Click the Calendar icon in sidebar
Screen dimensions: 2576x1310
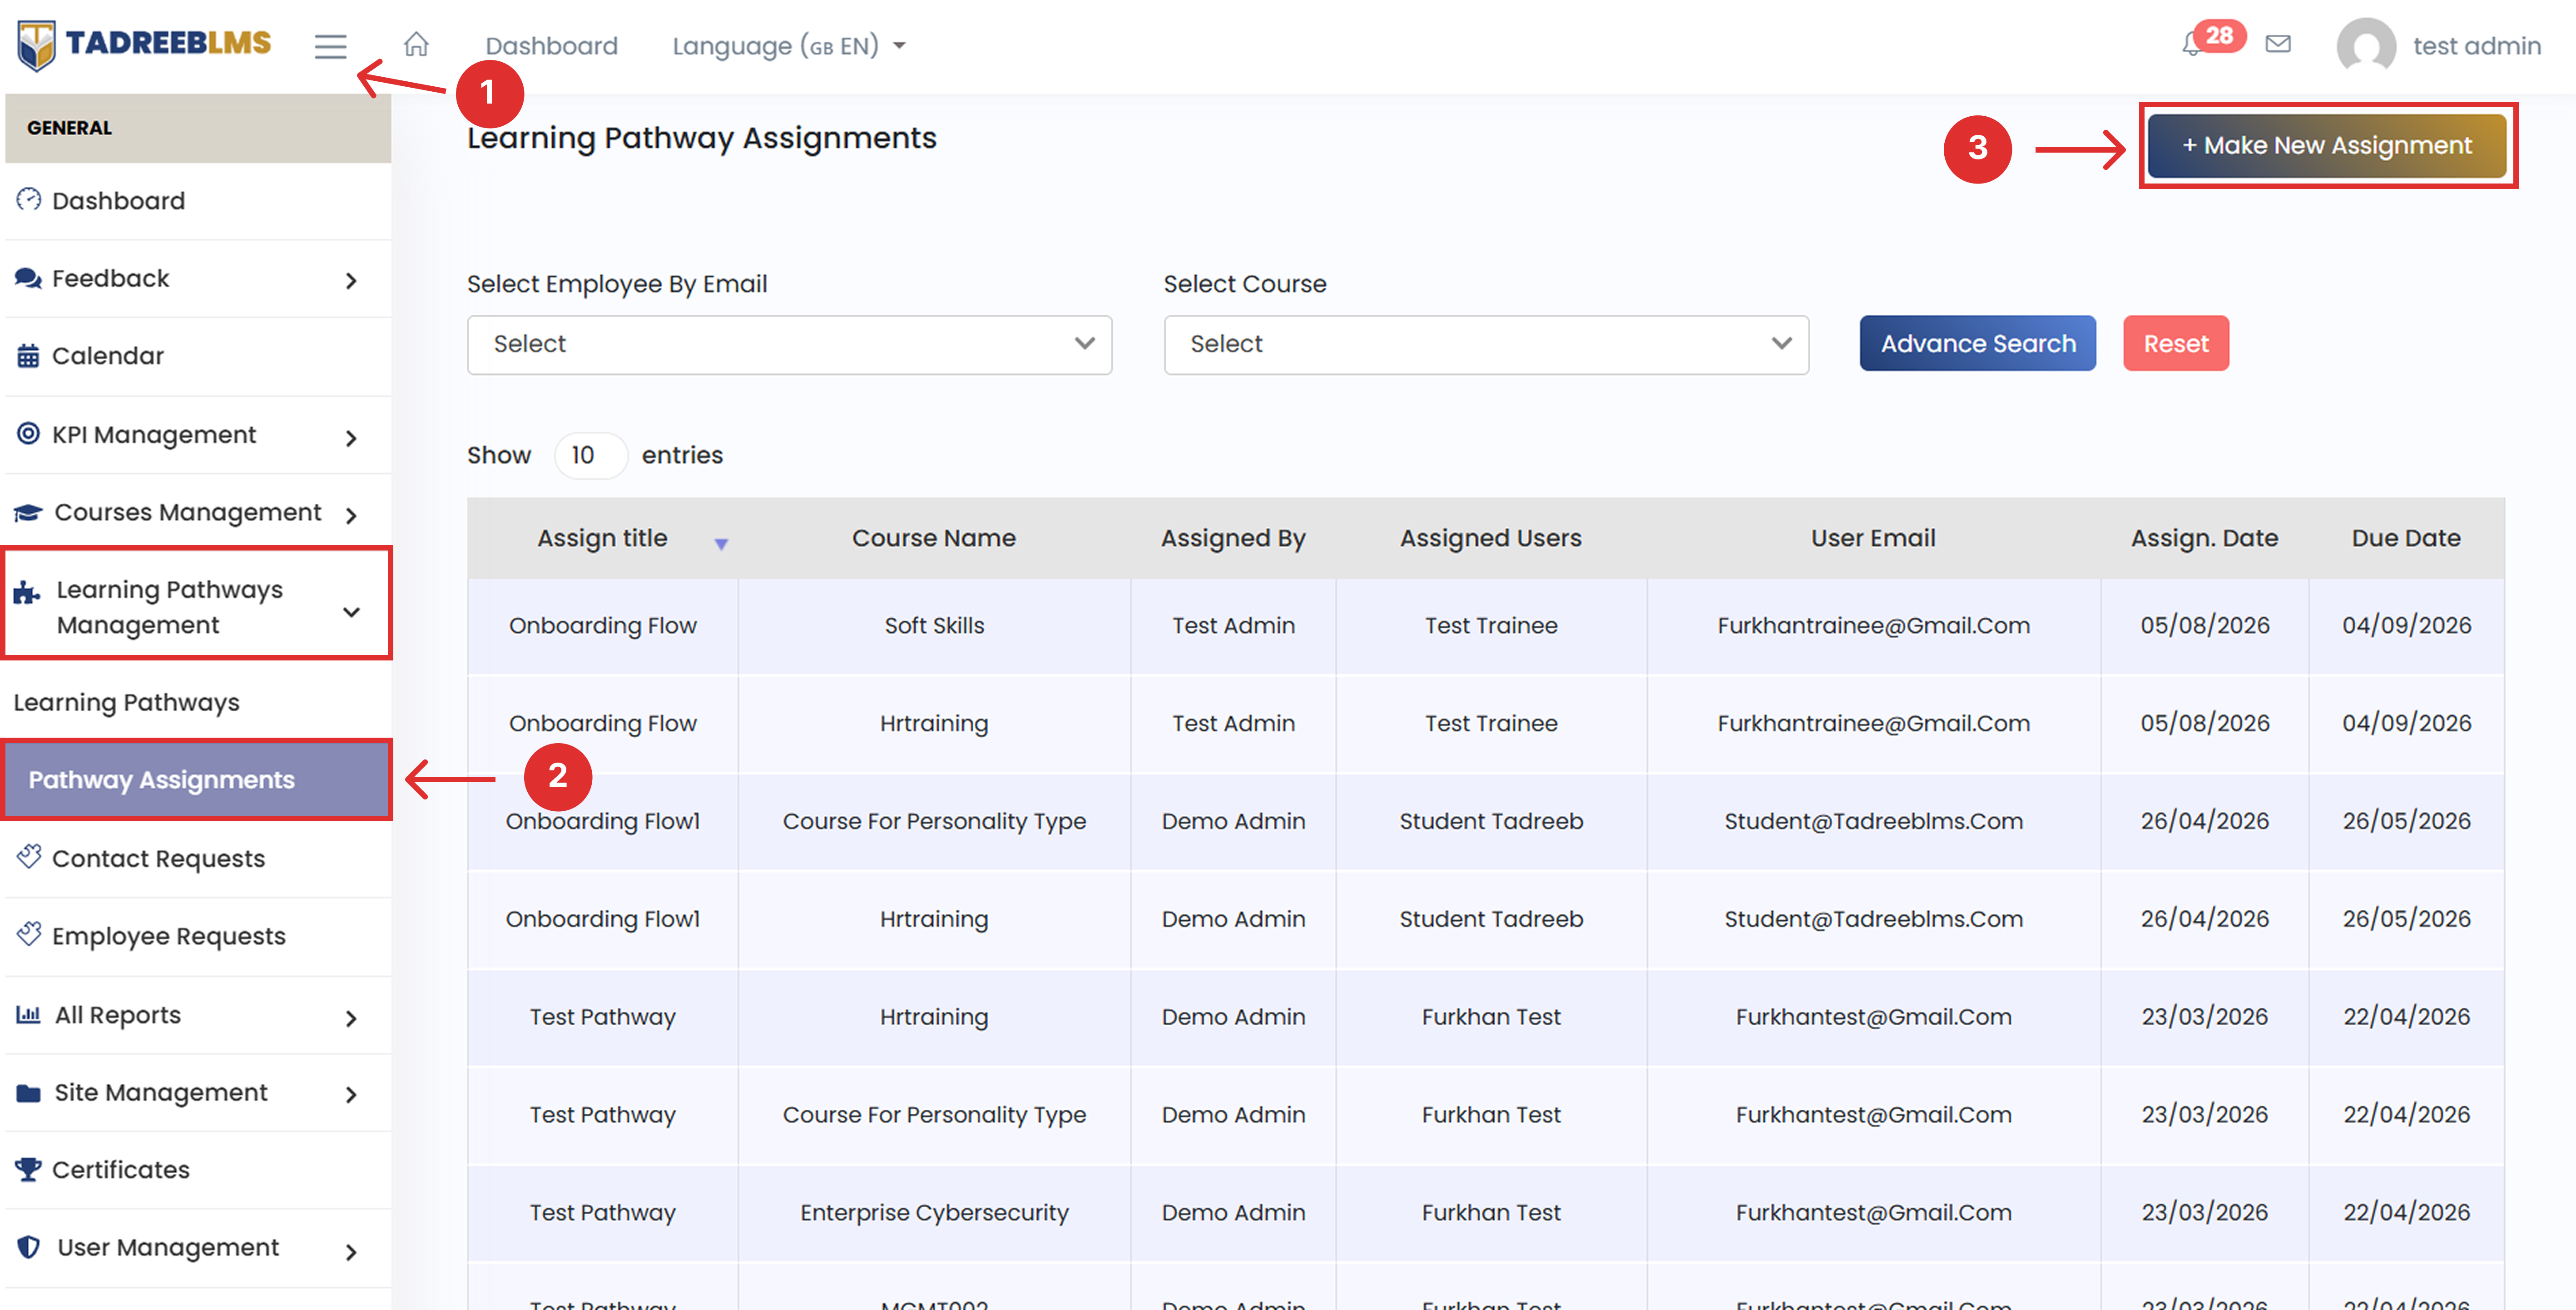[28, 356]
